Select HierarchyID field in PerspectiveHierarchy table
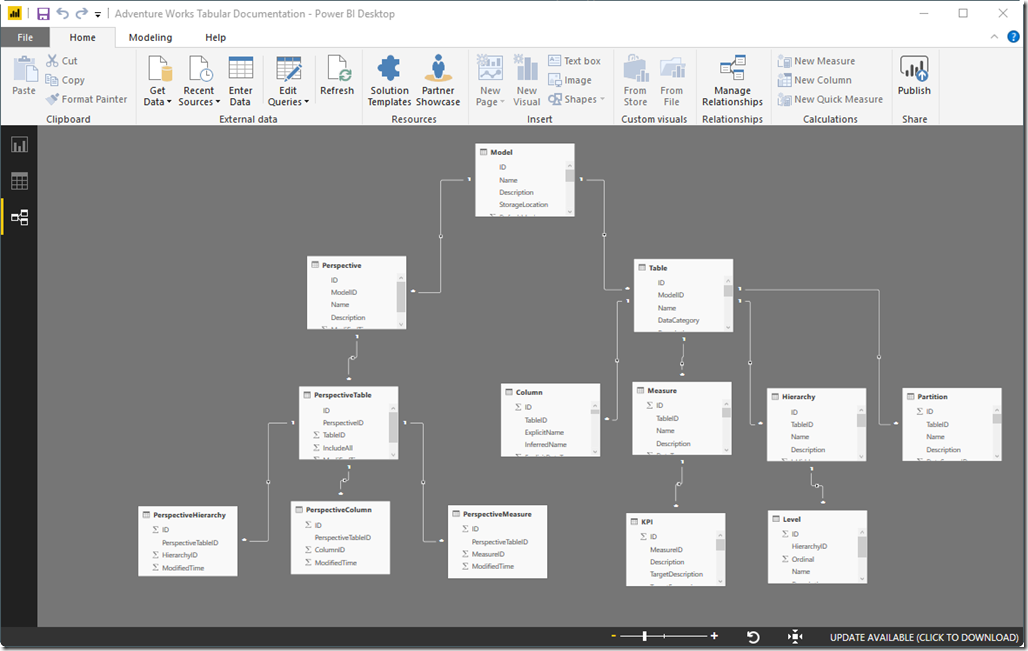Viewport: 1028px width, 651px height. pyautogui.click(x=180, y=555)
